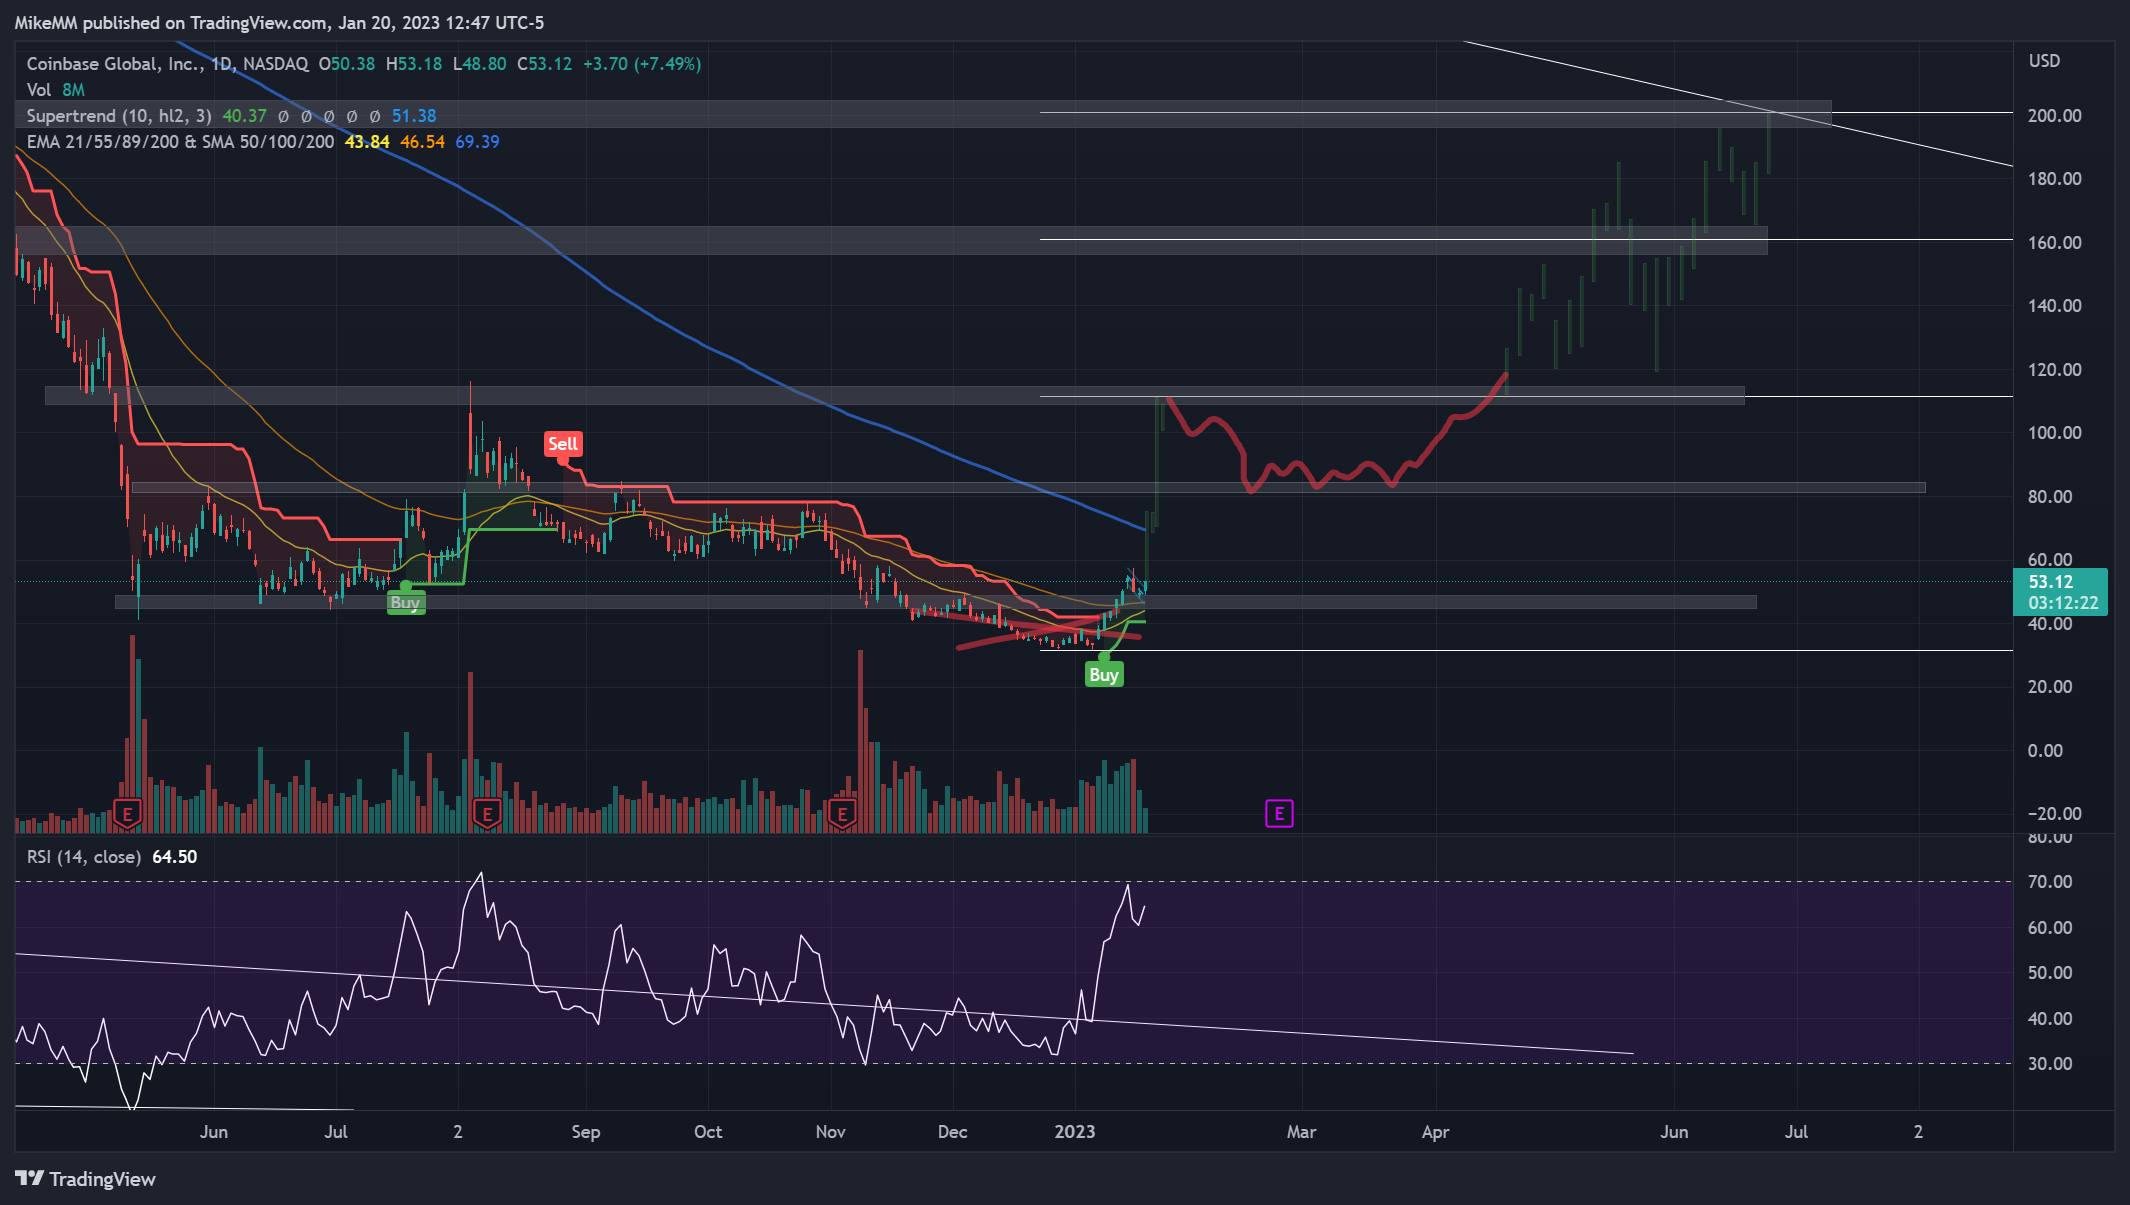Click the faded Buy label near July
This screenshot has width=2130, height=1205.
tap(405, 603)
